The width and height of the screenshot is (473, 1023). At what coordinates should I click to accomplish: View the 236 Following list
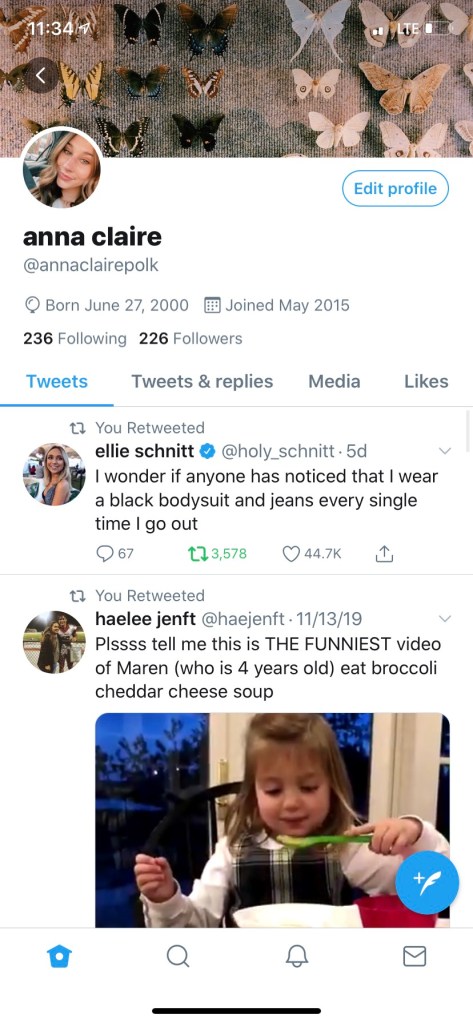75,339
